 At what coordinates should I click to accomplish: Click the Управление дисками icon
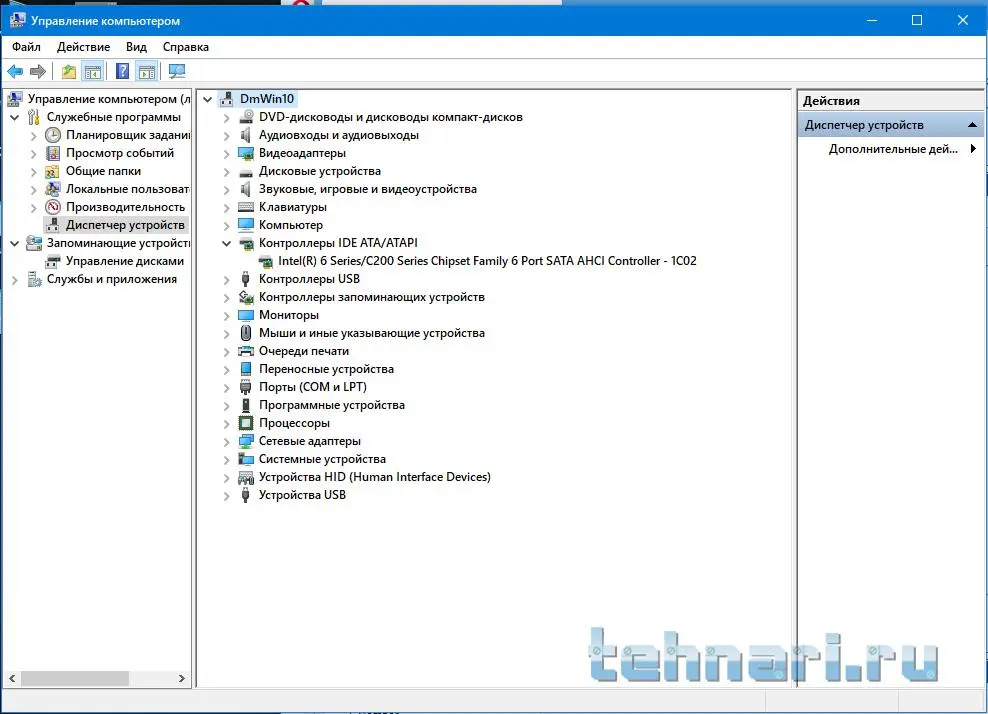(53, 262)
